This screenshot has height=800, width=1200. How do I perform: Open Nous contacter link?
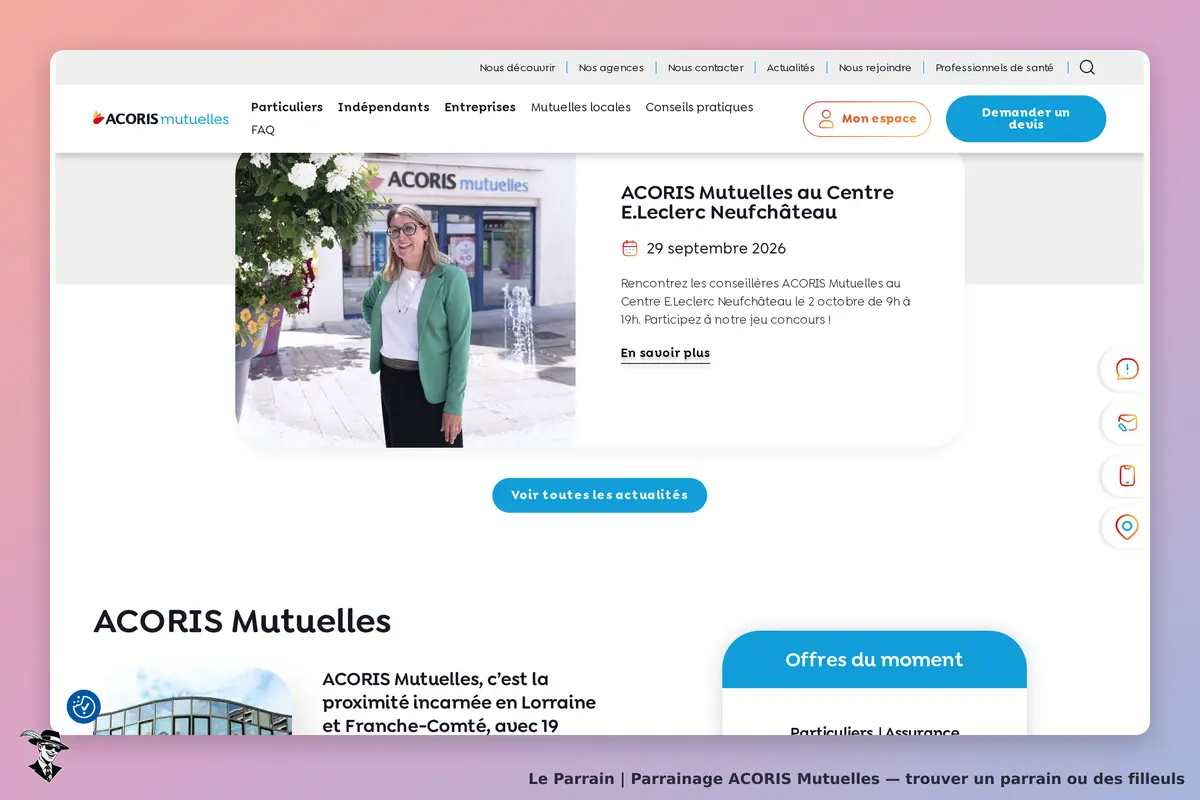coord(706,68)
